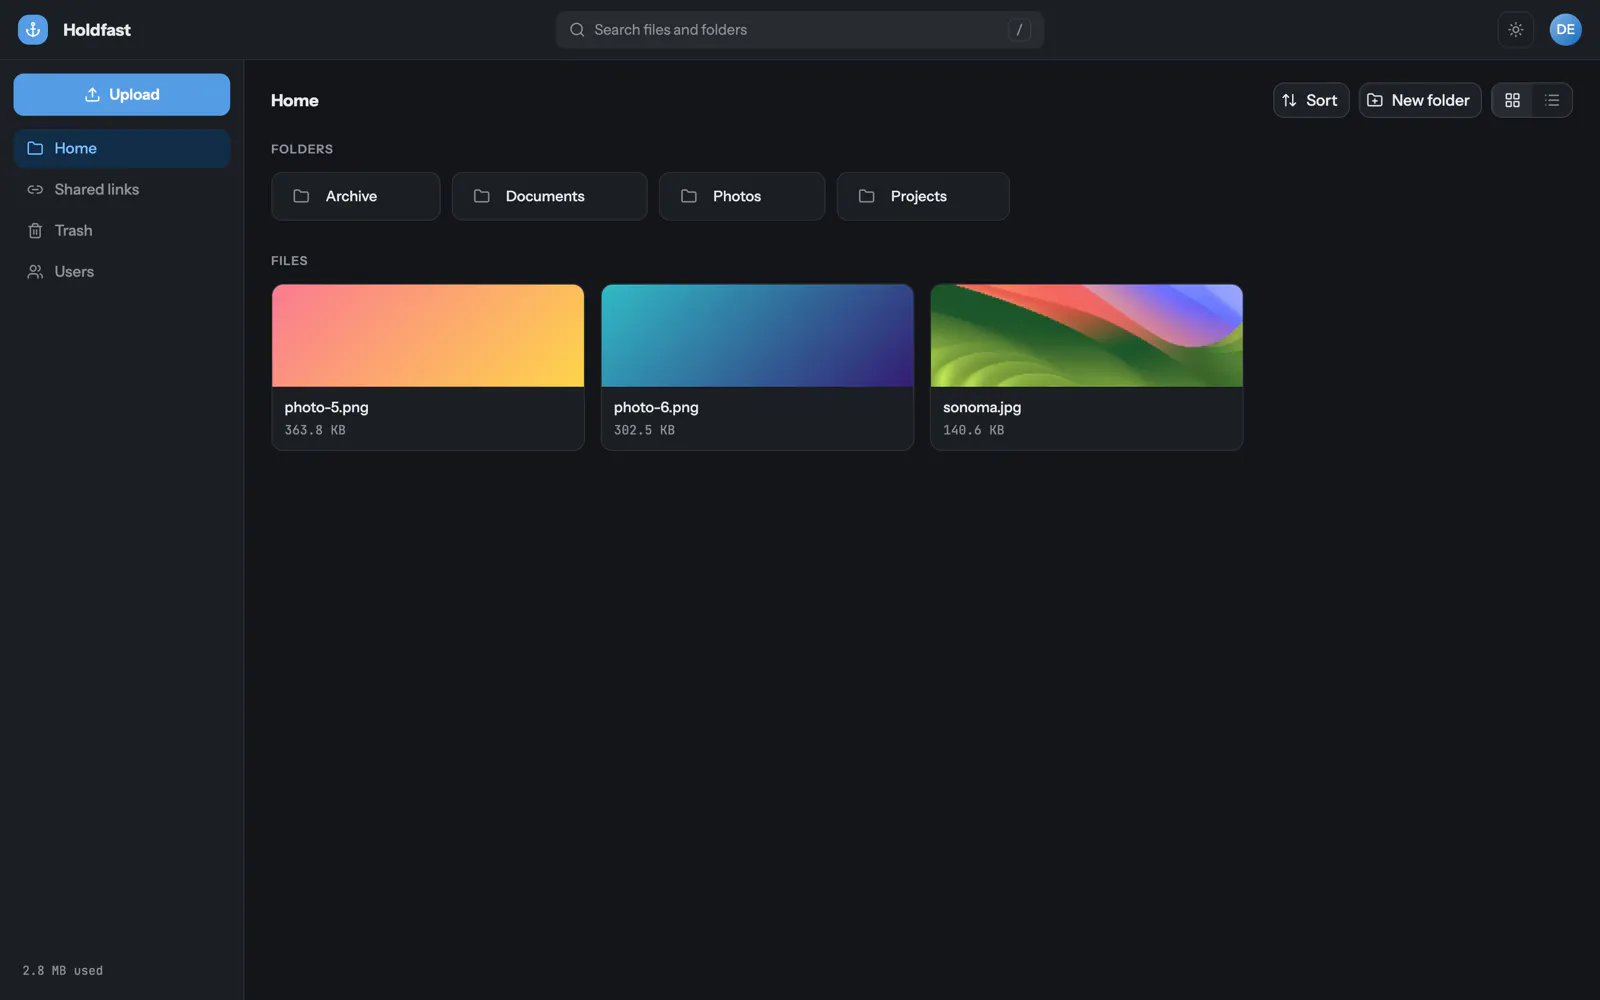
Task: Select the sonoma.jpg thumbnail image
Action: click(x=1087, y=336)
